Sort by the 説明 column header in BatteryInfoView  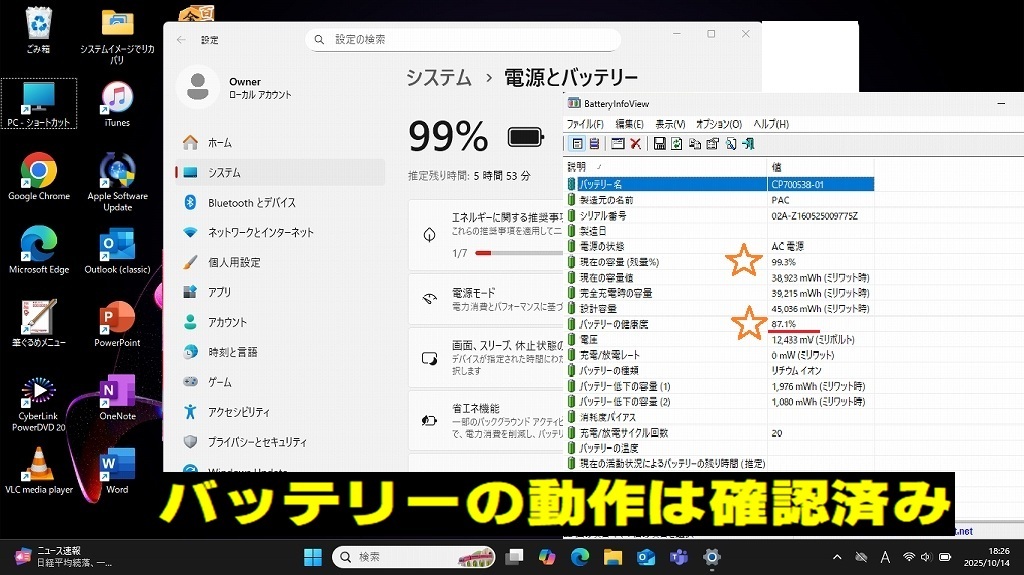(x=665, y=167)
